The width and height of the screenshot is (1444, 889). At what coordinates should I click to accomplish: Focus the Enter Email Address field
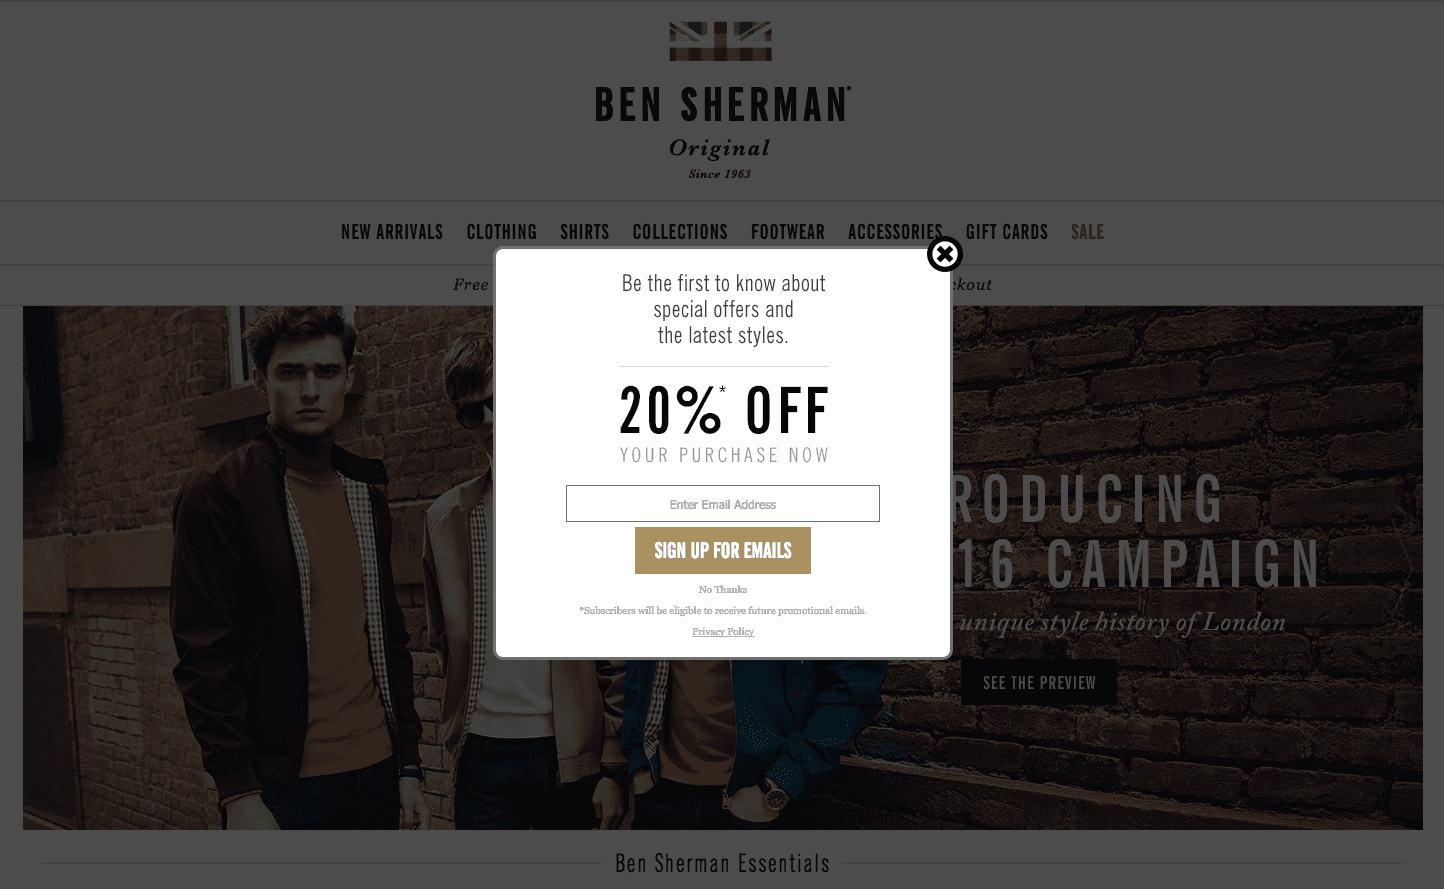click(x=722, y=504)
